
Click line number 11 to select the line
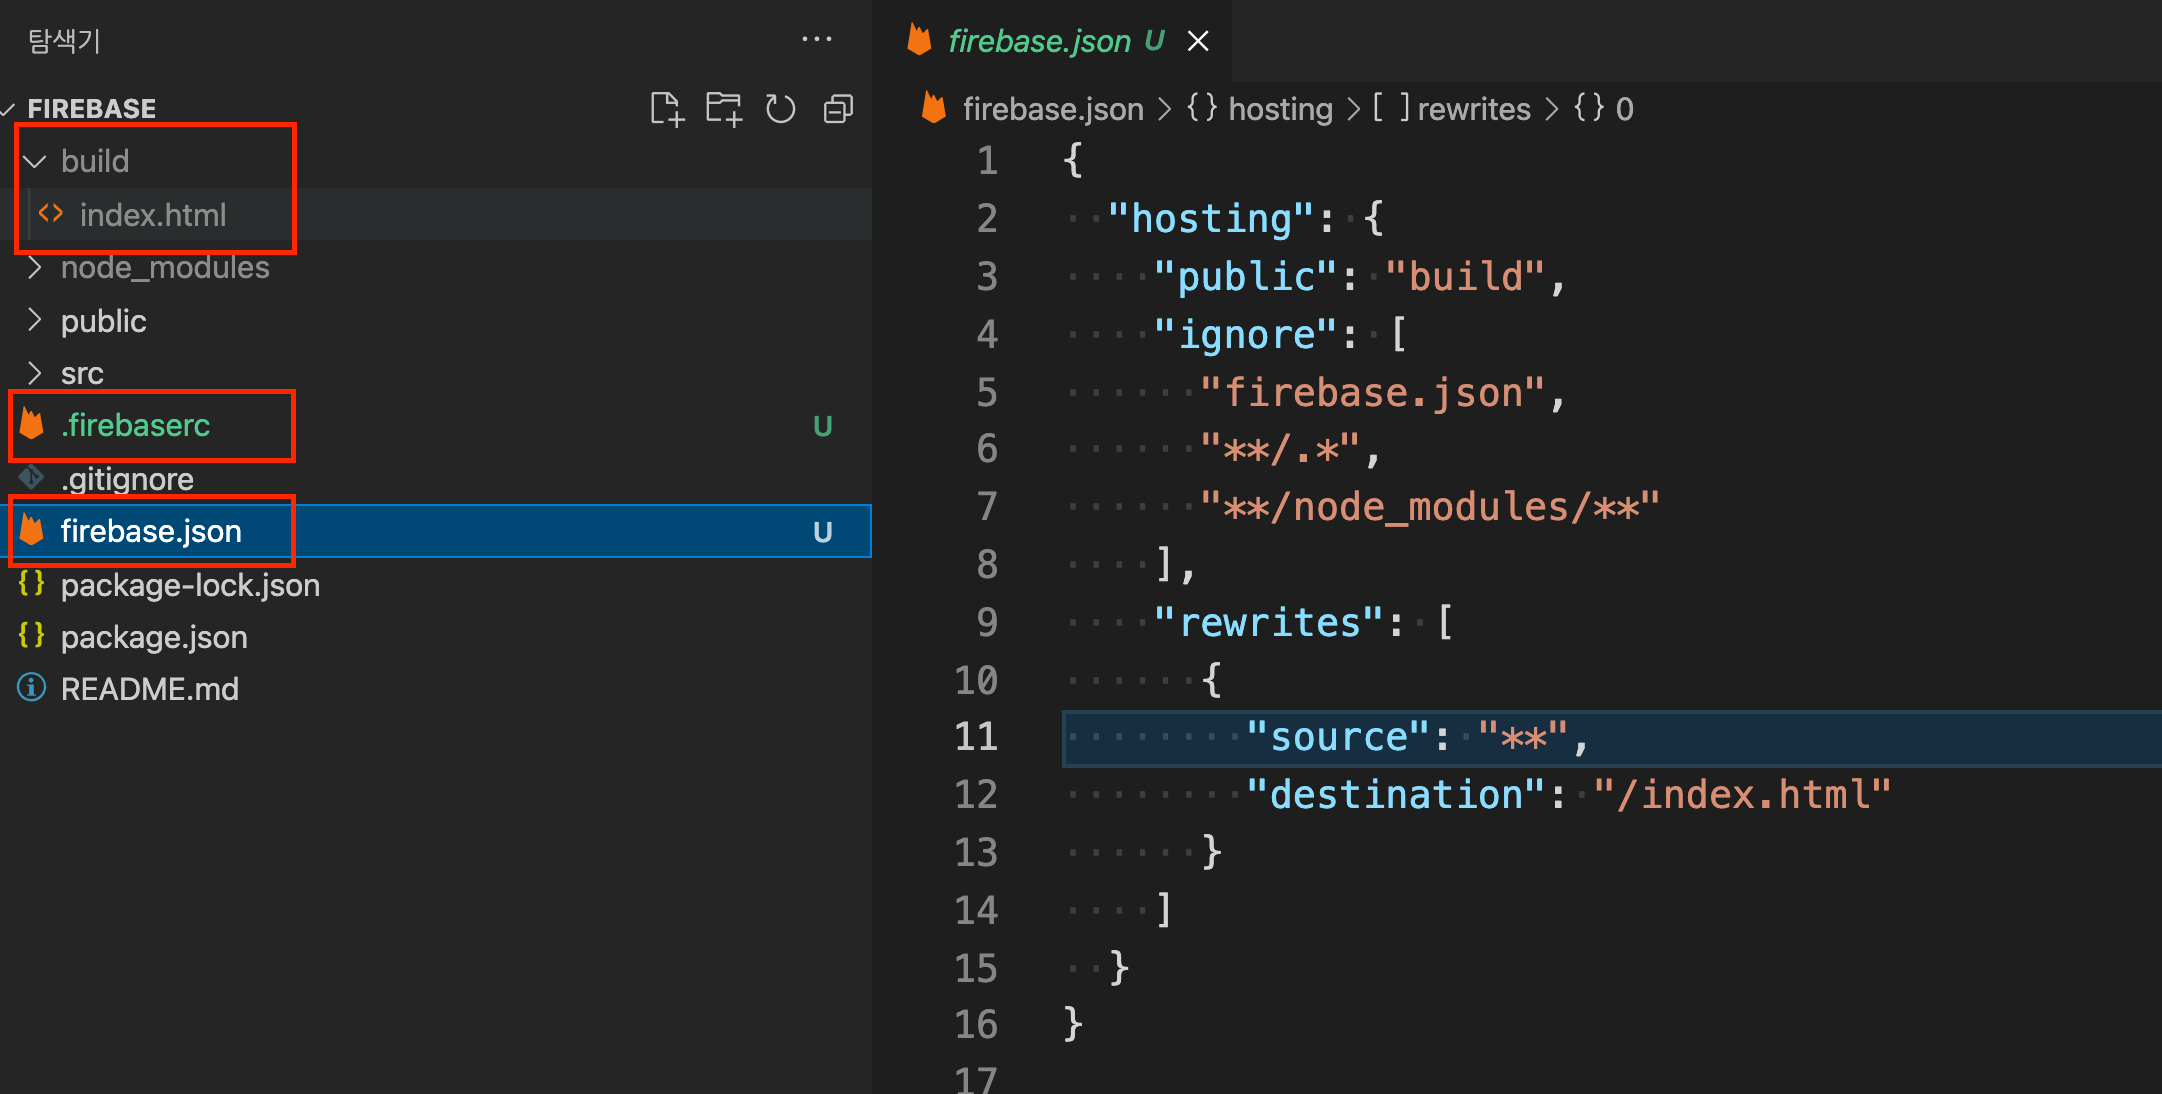(977, 736)
